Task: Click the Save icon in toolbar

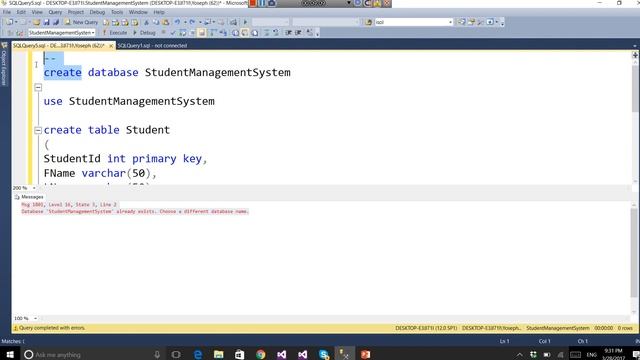Action: pos(46,22)
